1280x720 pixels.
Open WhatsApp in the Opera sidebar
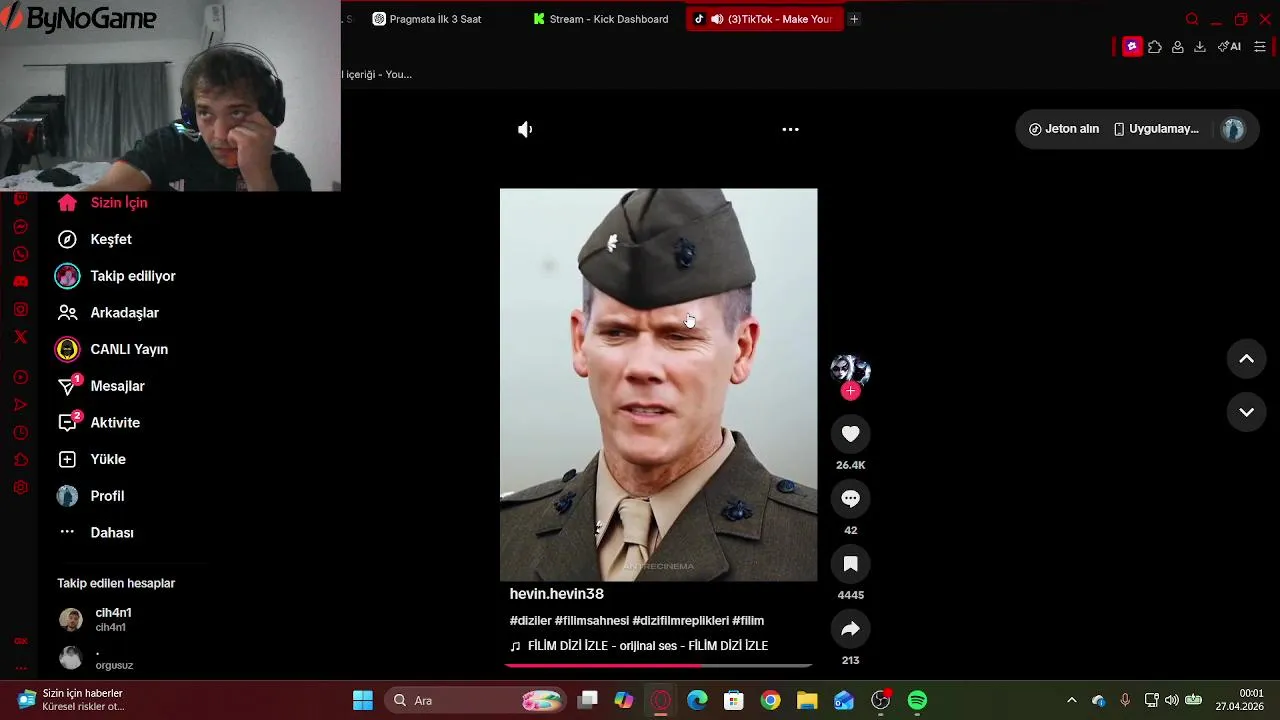tap(20, 254)
